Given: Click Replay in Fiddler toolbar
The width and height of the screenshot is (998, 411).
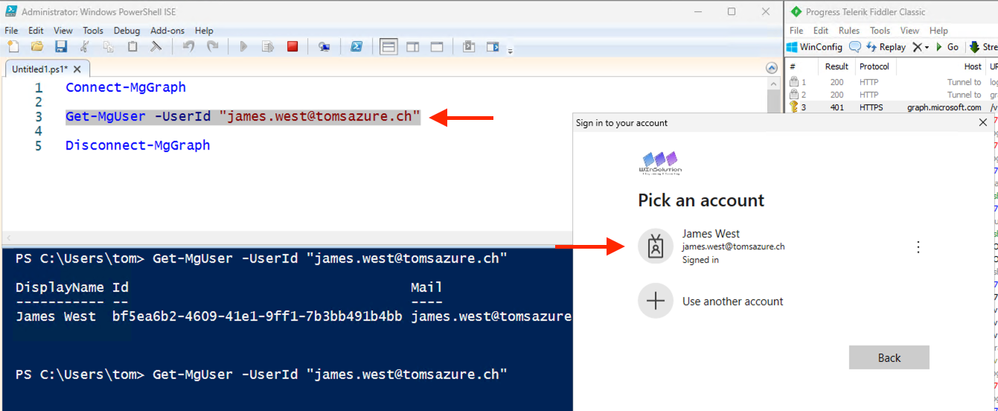Looking at the screenshot, I should point(886,47).
